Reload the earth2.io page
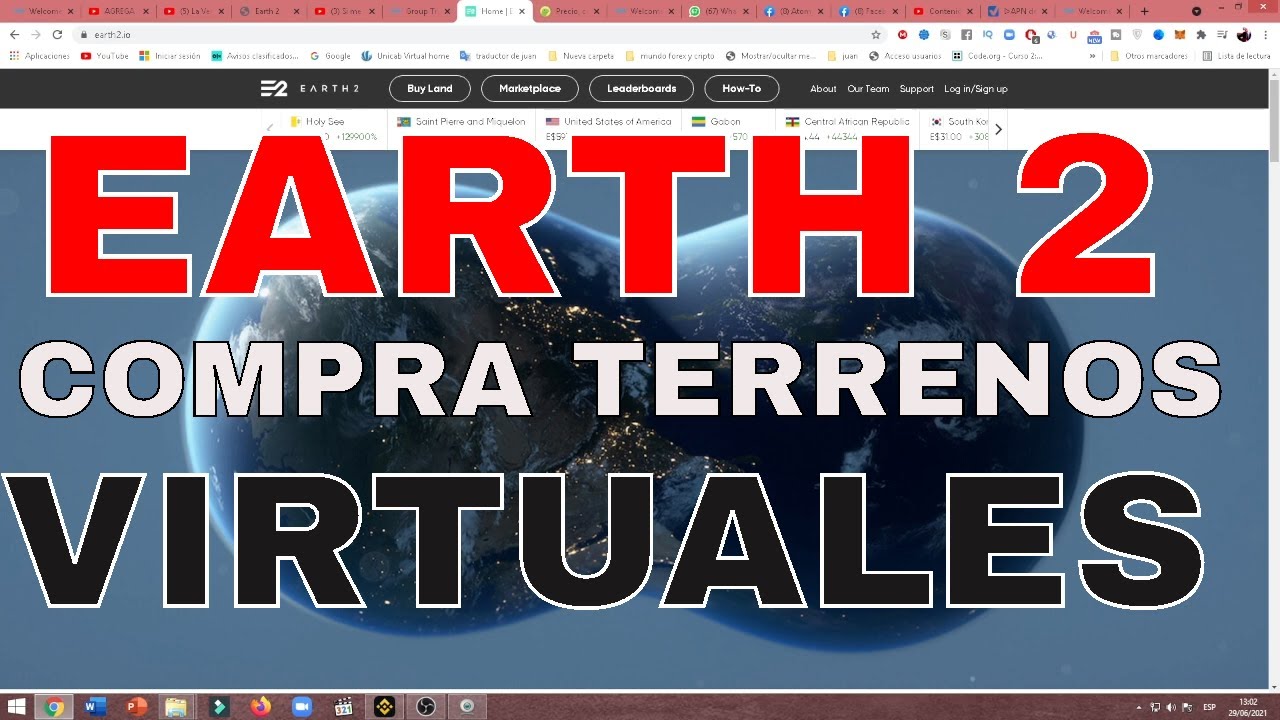Image resolution: width=1280 pixels, height=720 pixels. [57, 34]
